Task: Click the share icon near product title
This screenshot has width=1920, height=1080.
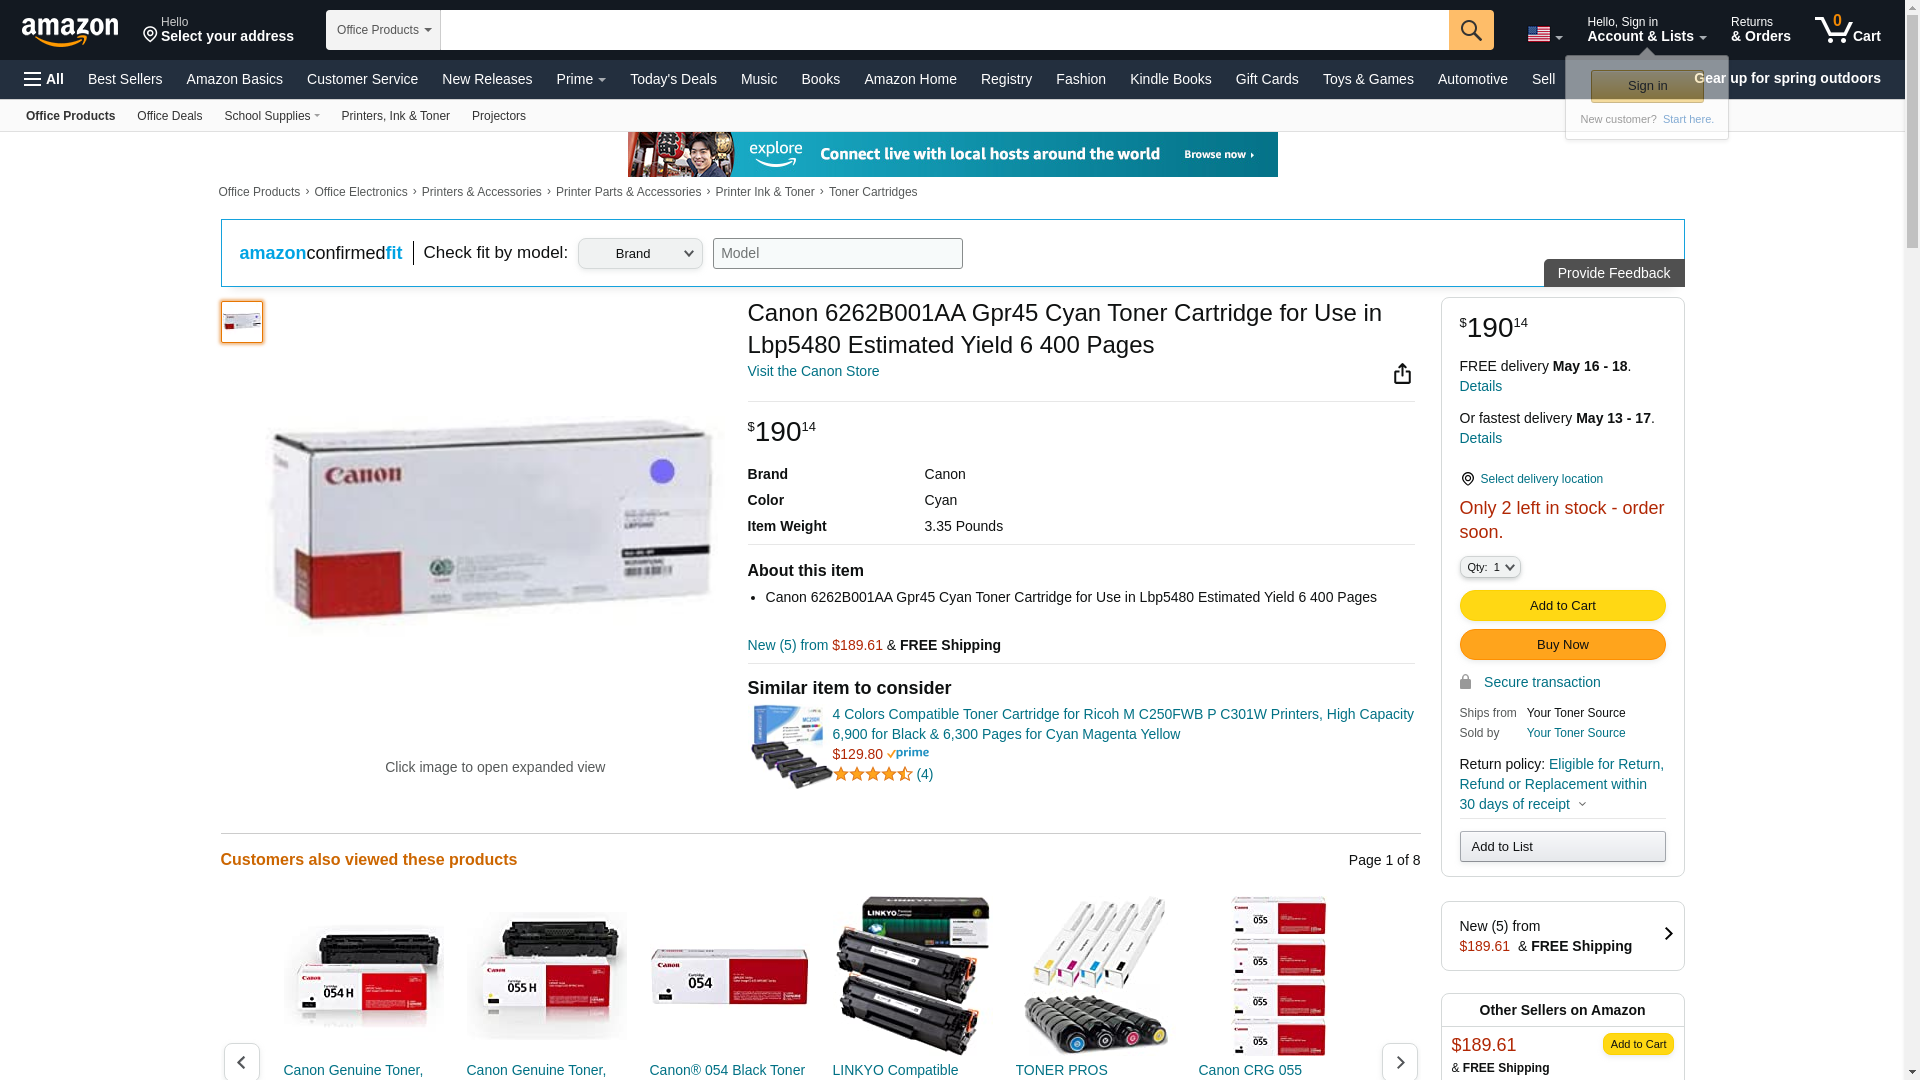Action: [1401, 373]
